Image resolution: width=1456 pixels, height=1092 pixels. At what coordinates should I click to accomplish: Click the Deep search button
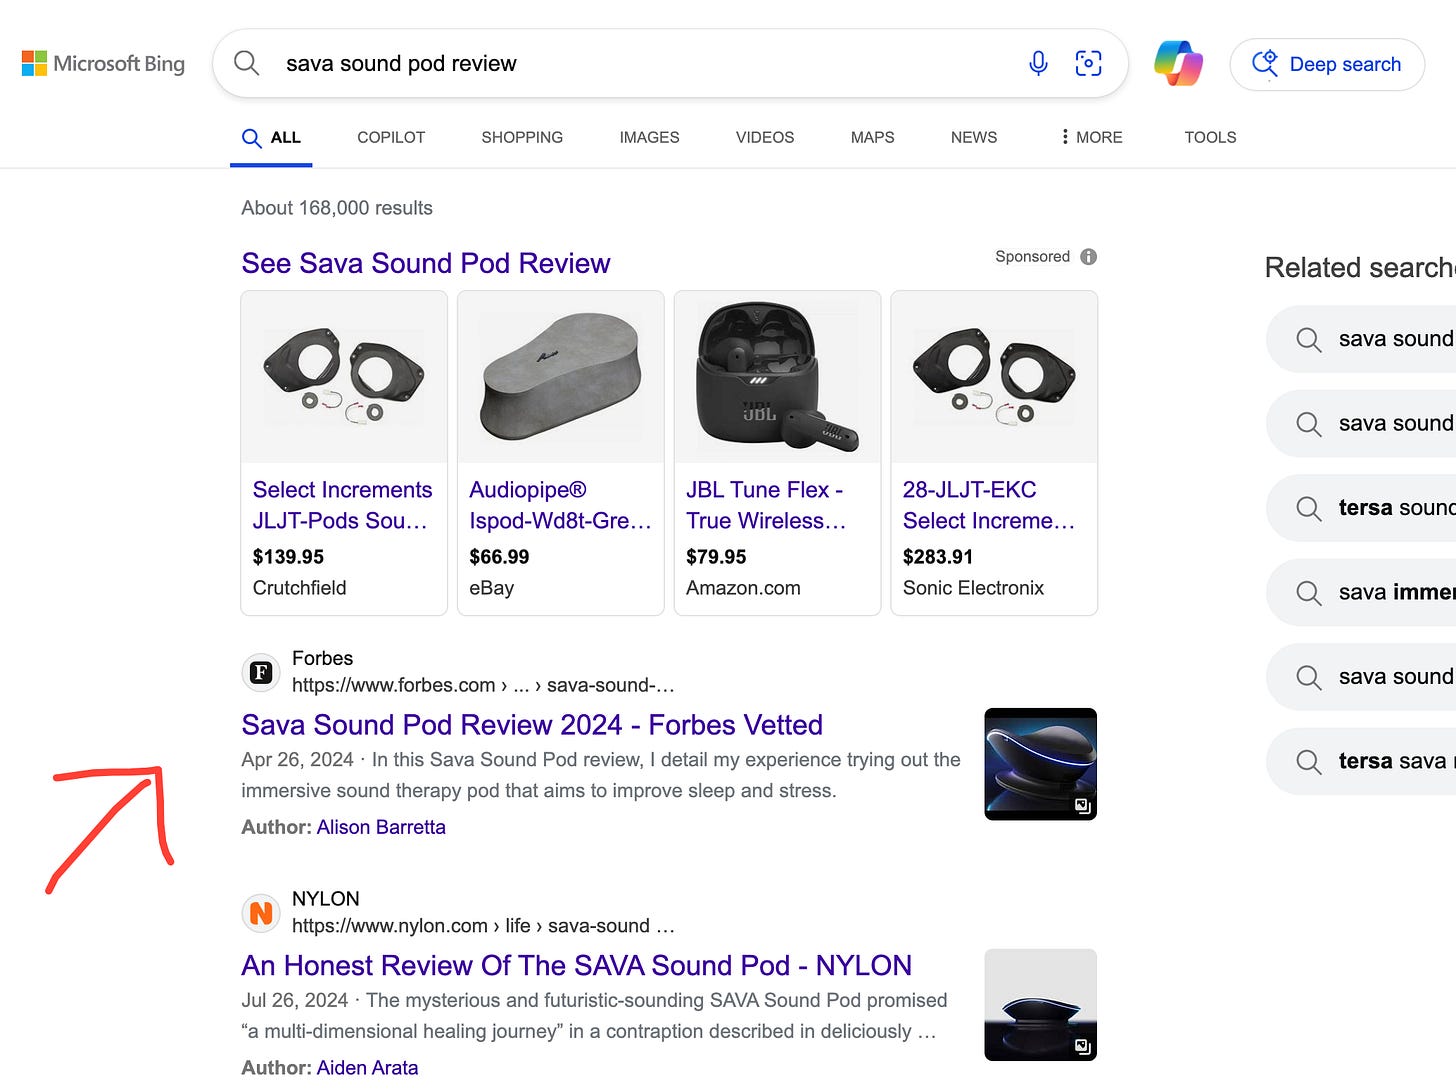pos(1327,64)
